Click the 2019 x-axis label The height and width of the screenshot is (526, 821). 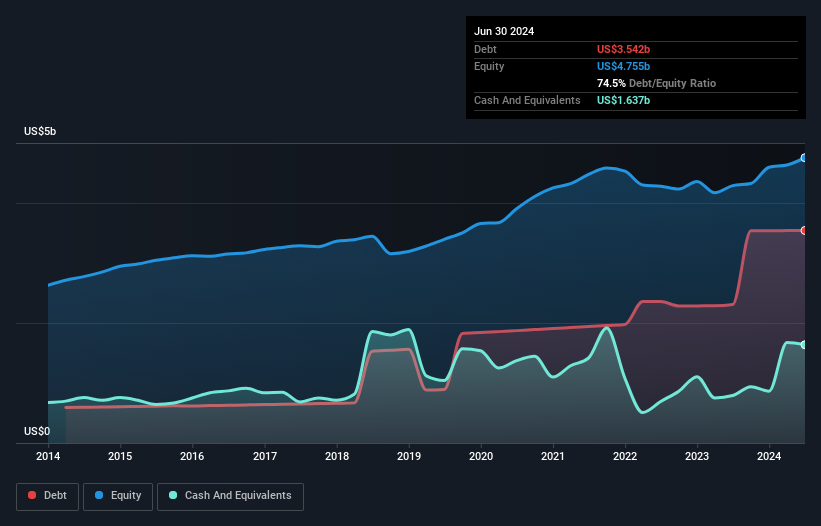pos(409,456)
